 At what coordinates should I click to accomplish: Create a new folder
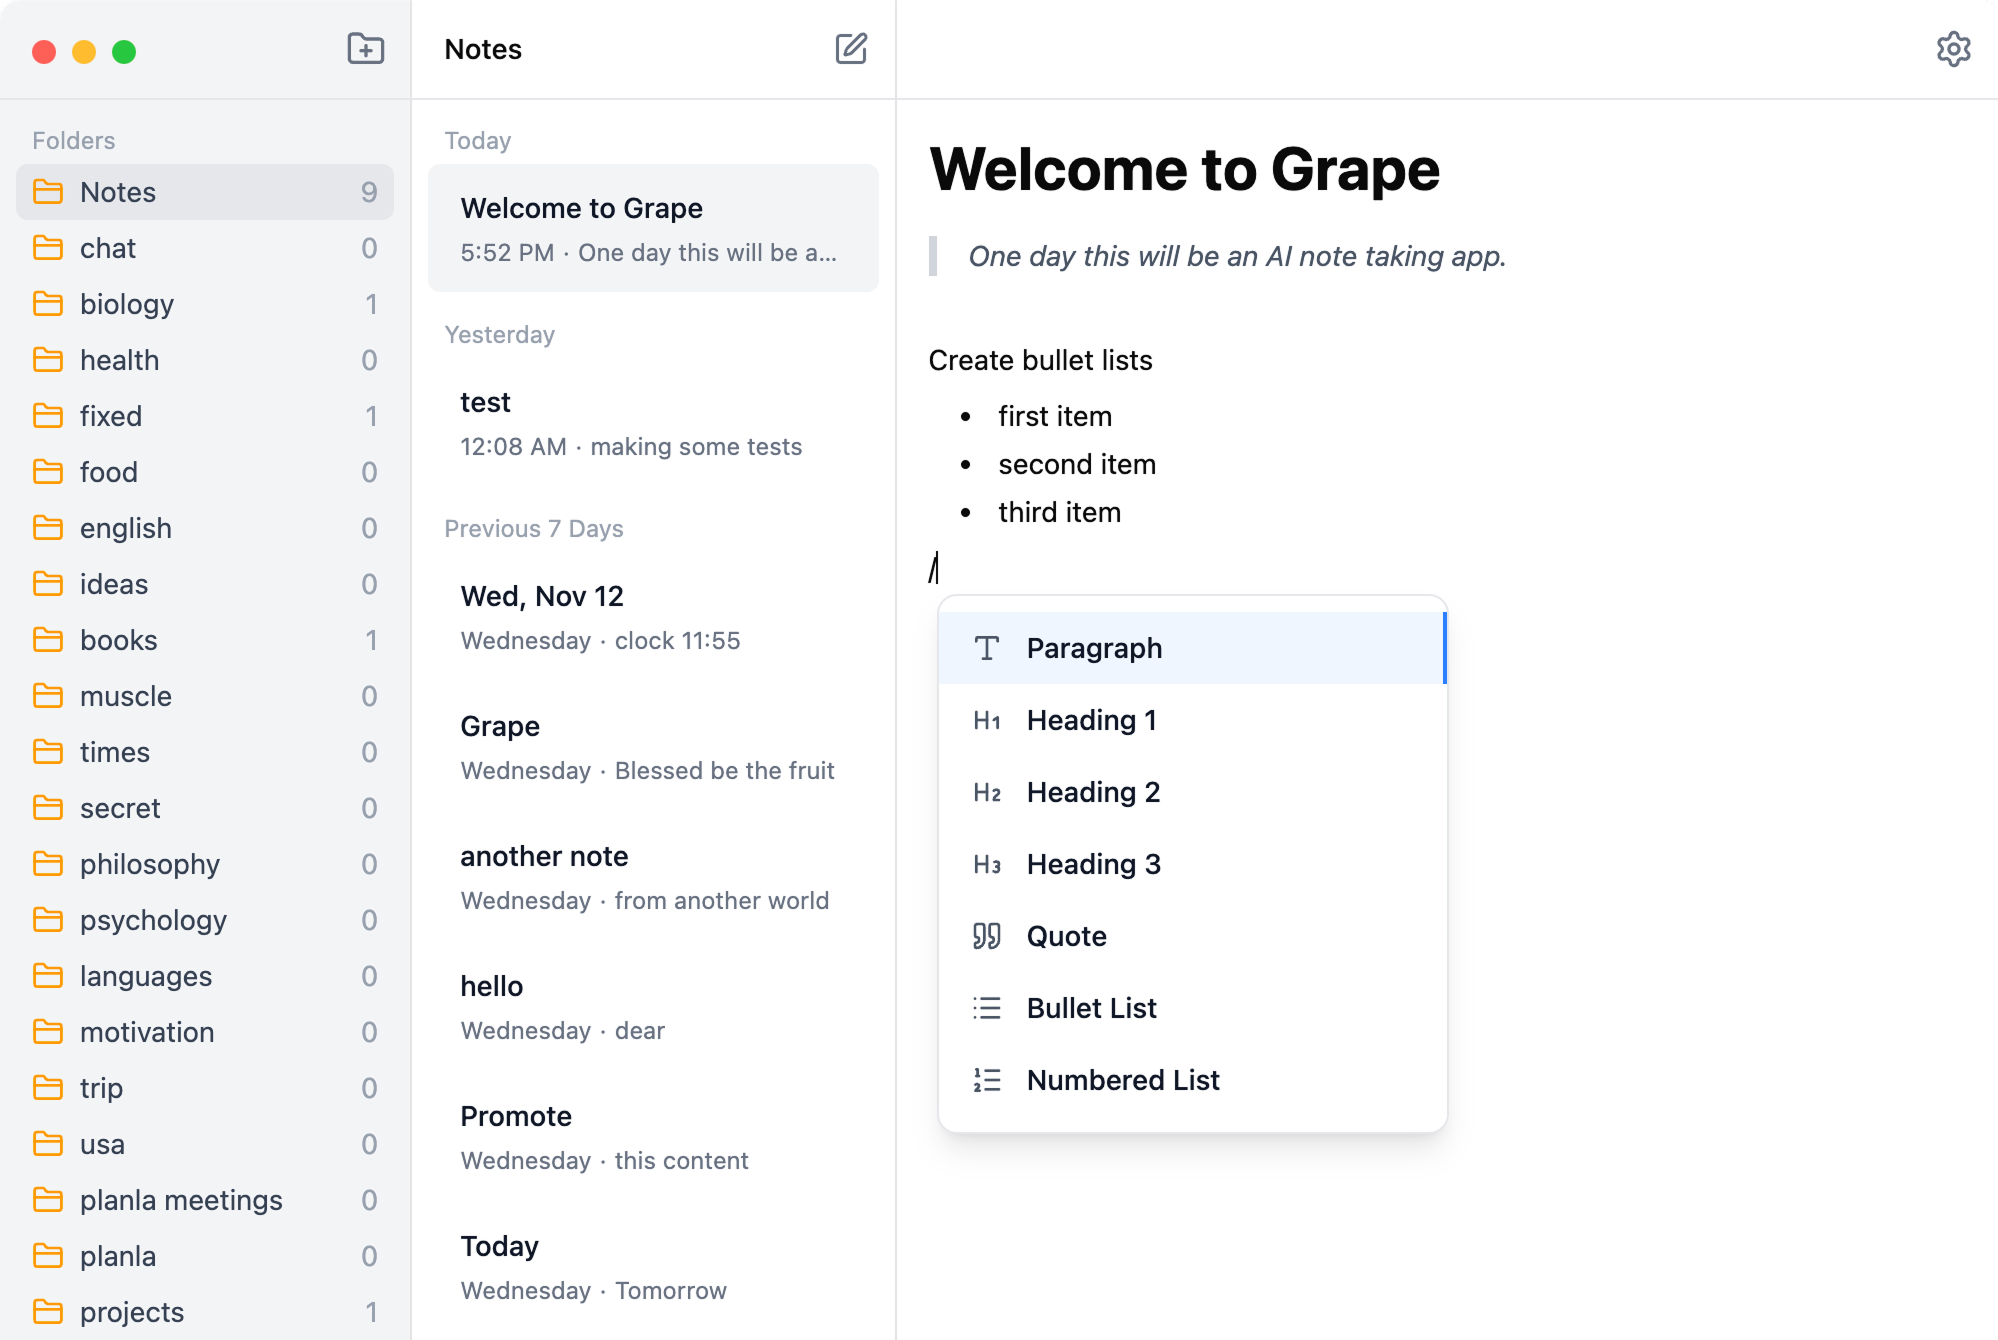[366, 49]
